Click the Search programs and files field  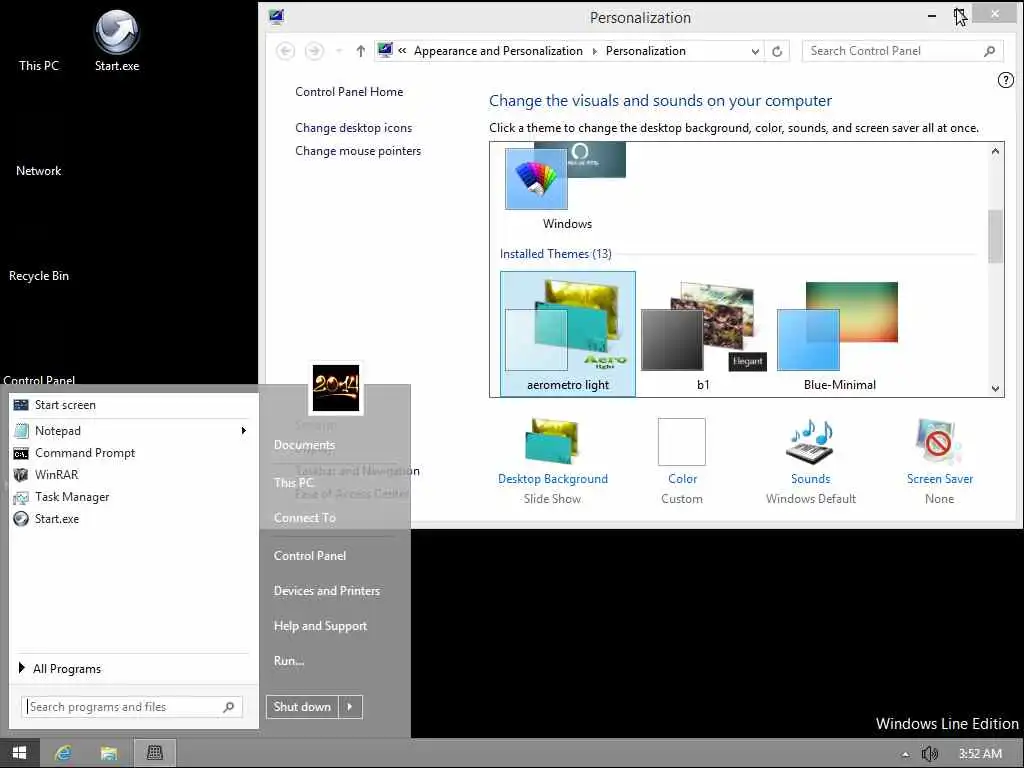(132, 707)
